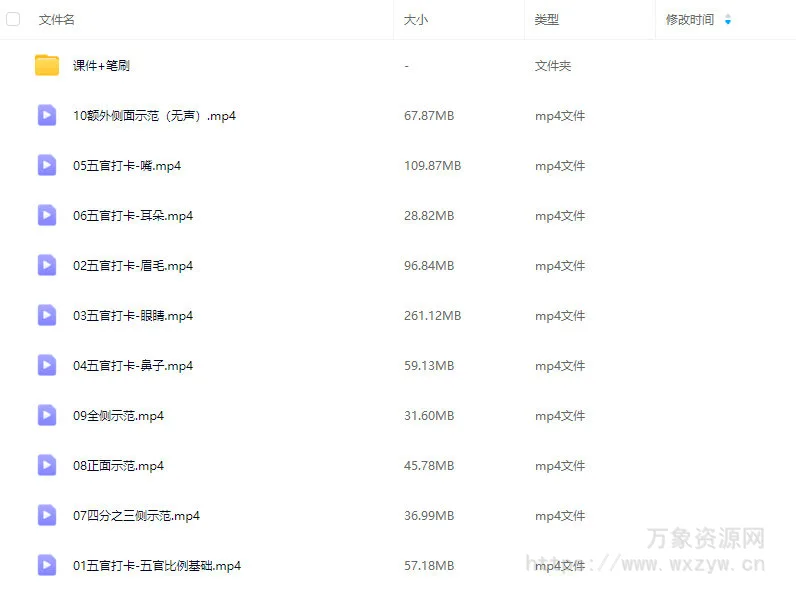
Task: Toggle the select-all checkbox in header
Action: click(x=13, y=19)
